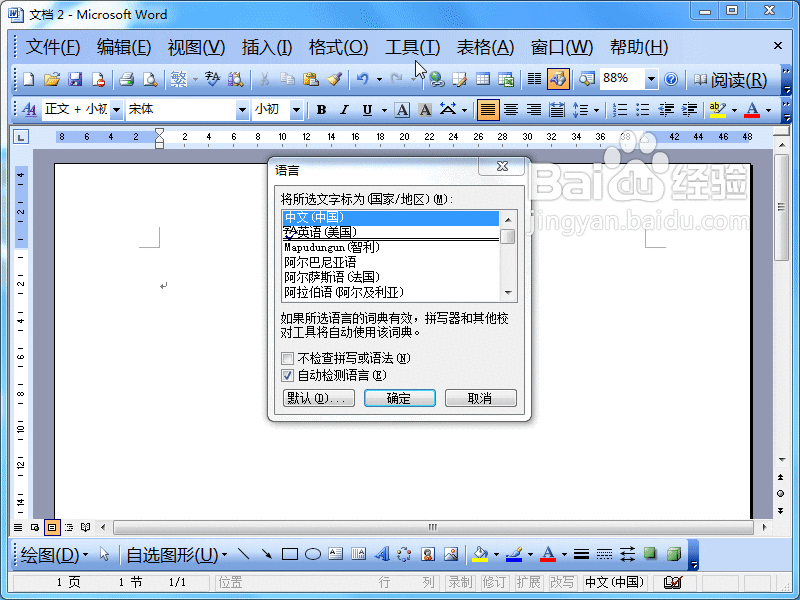
Task: Click the 确定 button in dialog
Action: coord(399,398)
